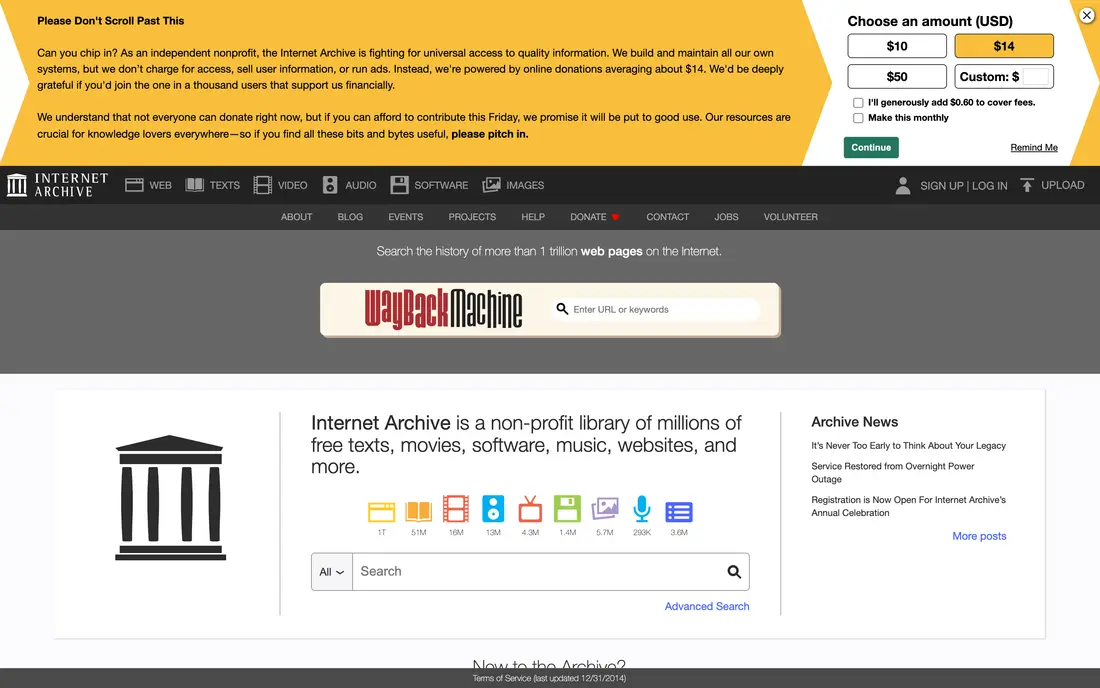Open the Help menu item

click(x=533, y=217)
